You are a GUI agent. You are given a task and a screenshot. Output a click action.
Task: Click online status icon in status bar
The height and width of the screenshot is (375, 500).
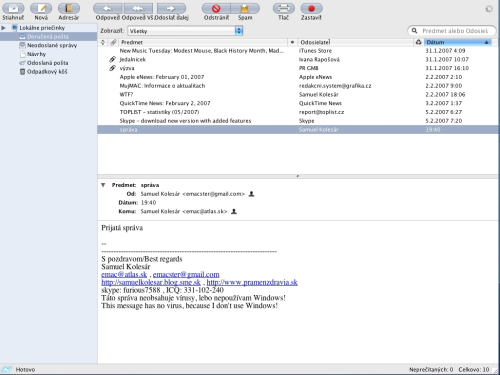[x=6, y=369]
